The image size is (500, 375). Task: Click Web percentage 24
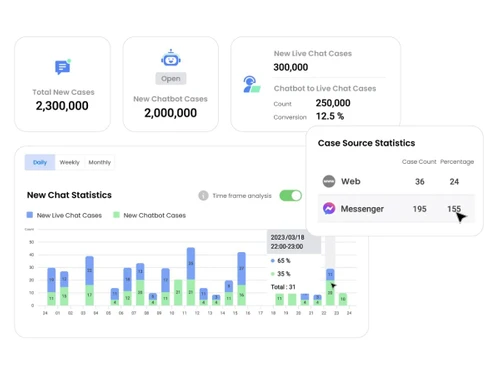coord(454,182)
